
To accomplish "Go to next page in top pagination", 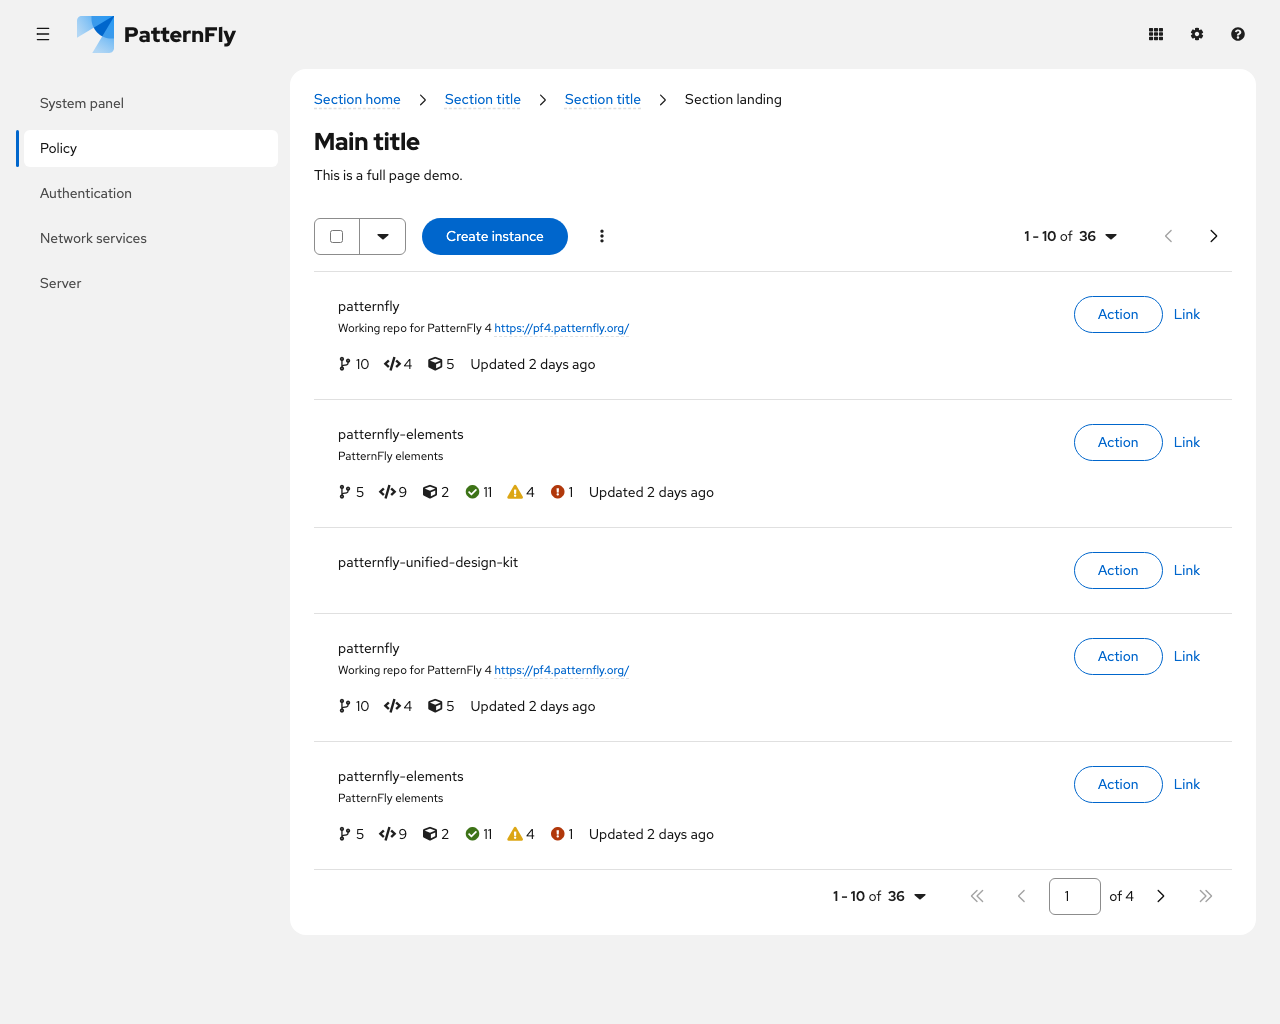I will click(x=1213, y=236).
